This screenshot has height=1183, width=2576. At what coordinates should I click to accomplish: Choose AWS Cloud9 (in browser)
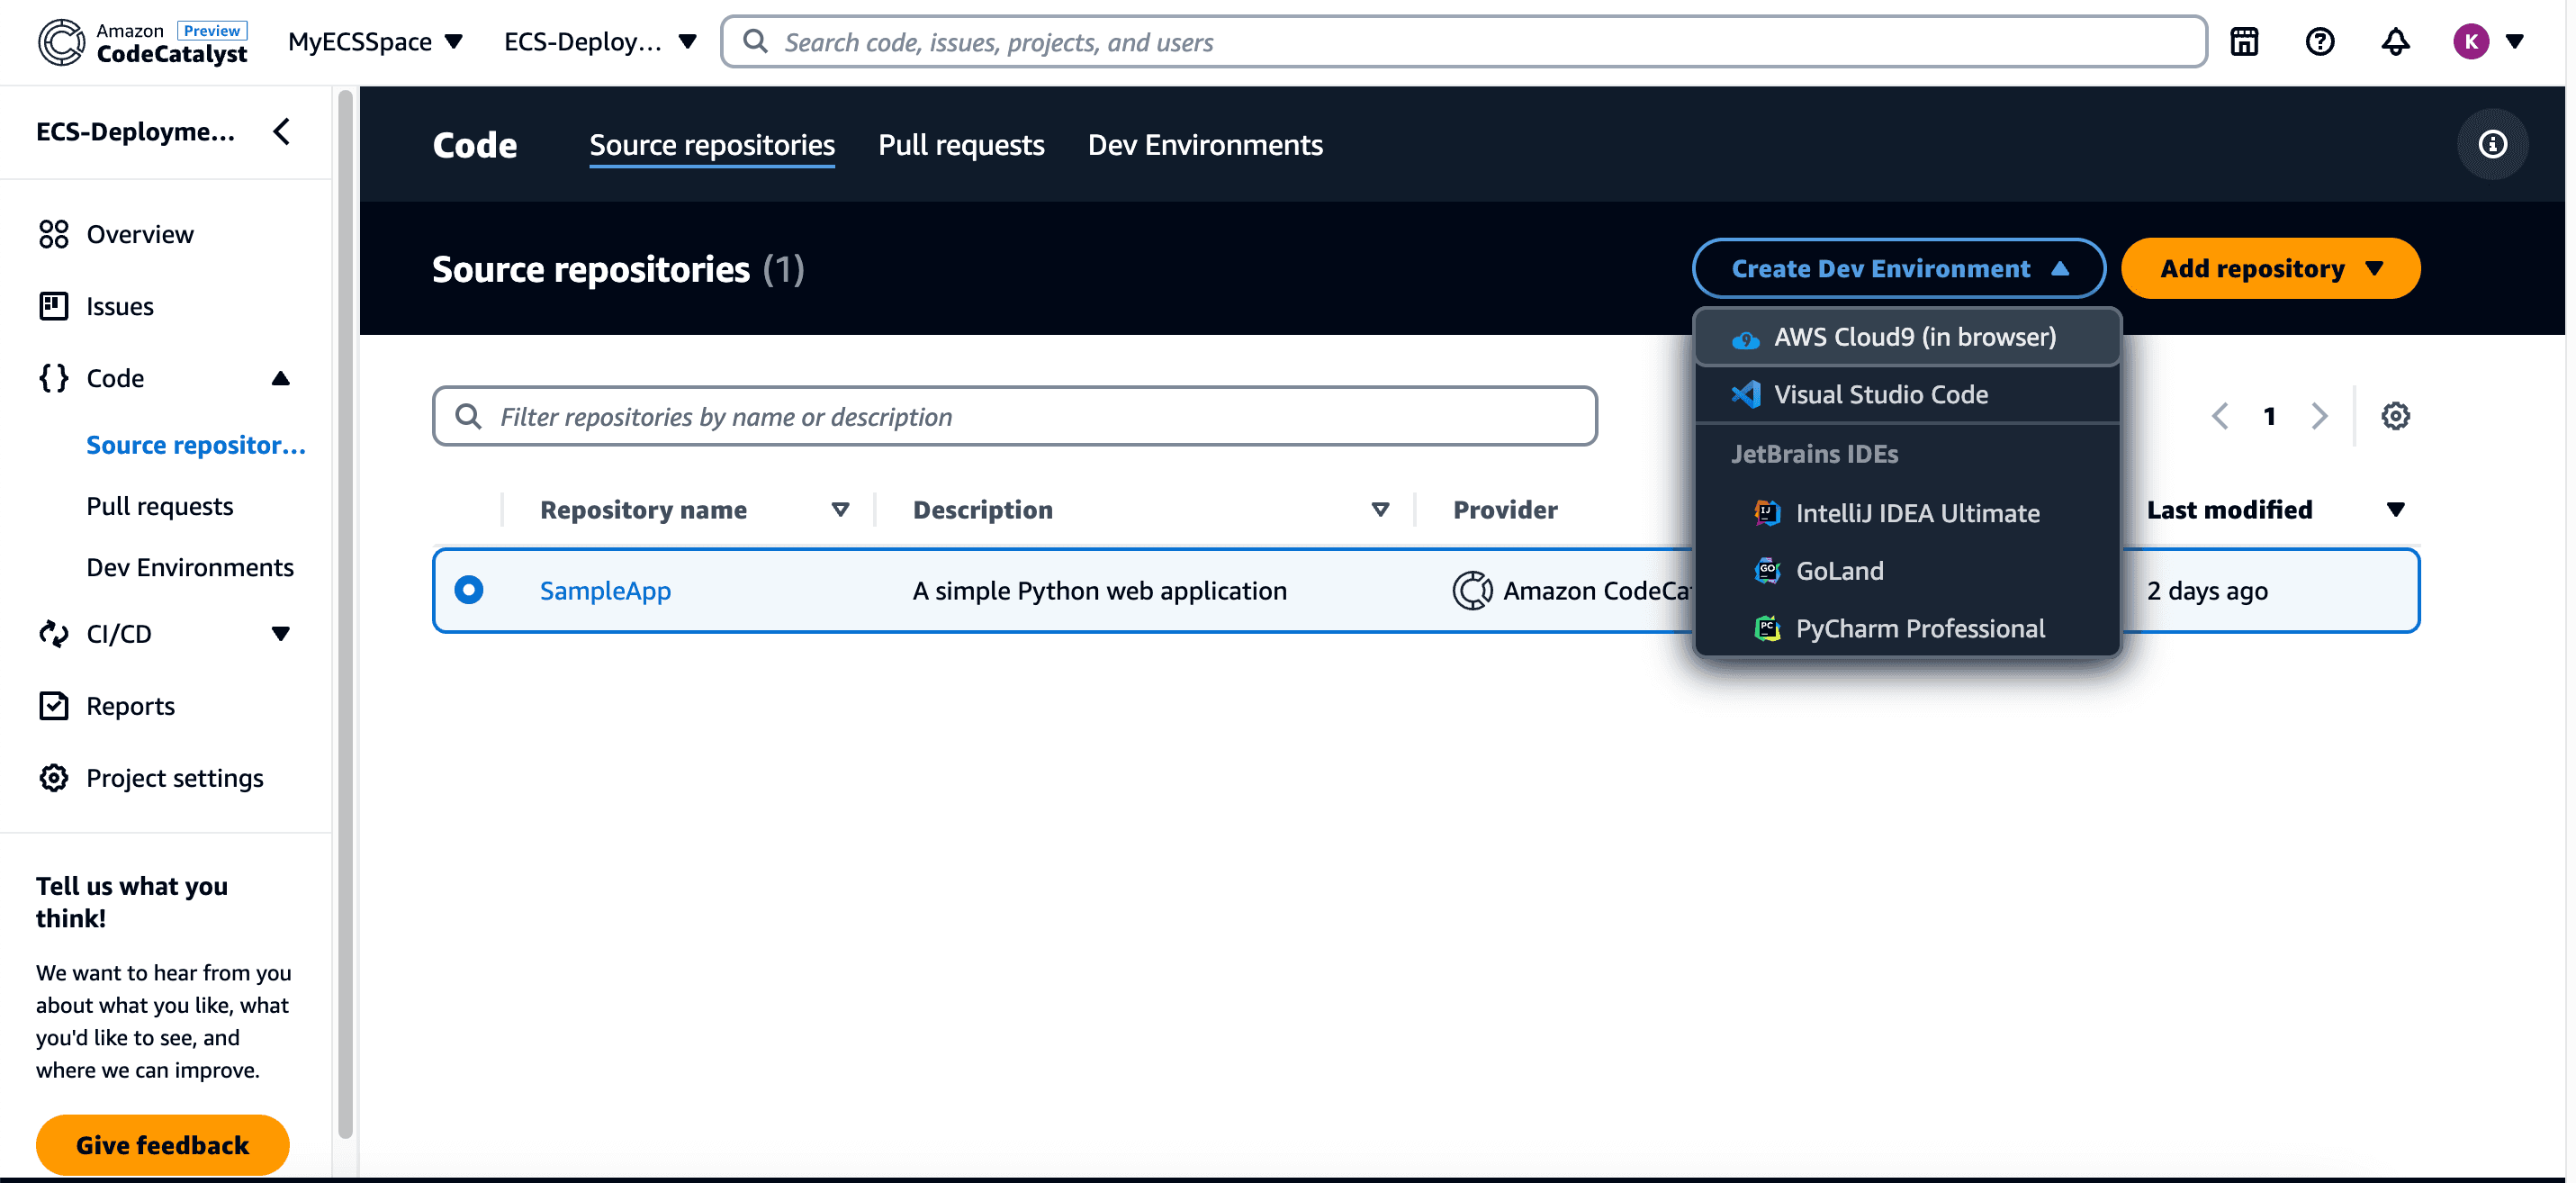point(1907,337)
